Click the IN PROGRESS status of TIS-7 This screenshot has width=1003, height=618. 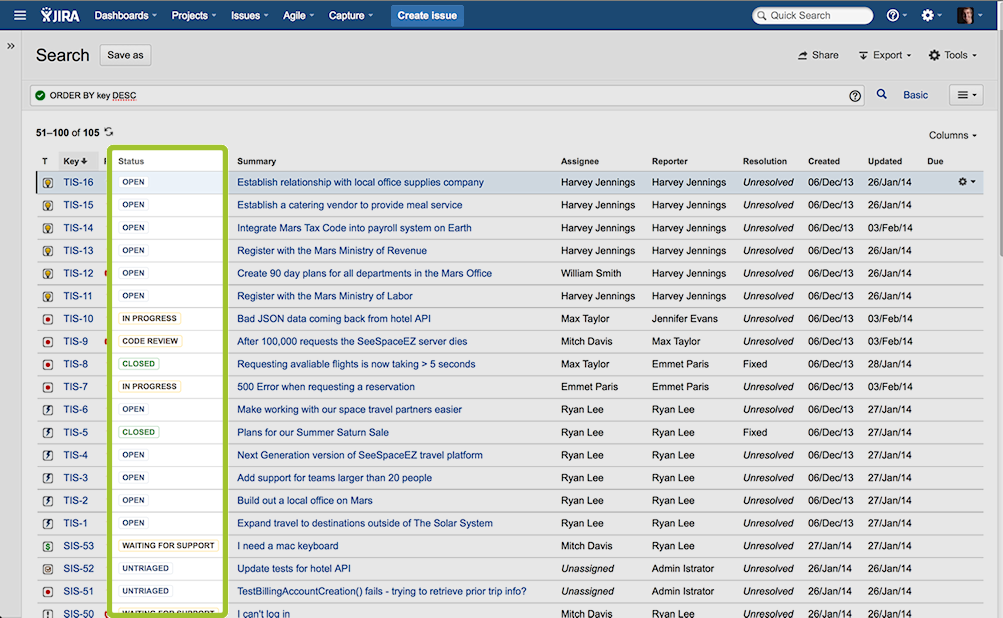pos(149,386)
